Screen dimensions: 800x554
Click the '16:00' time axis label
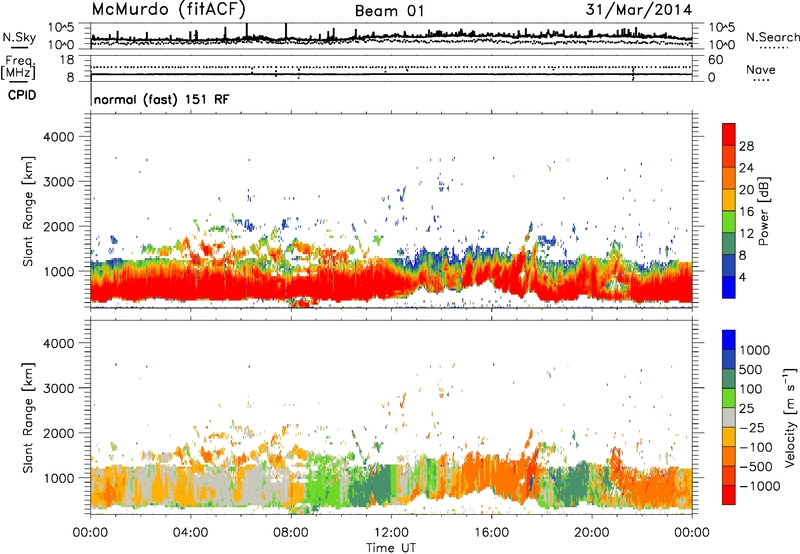click(491, 533)
